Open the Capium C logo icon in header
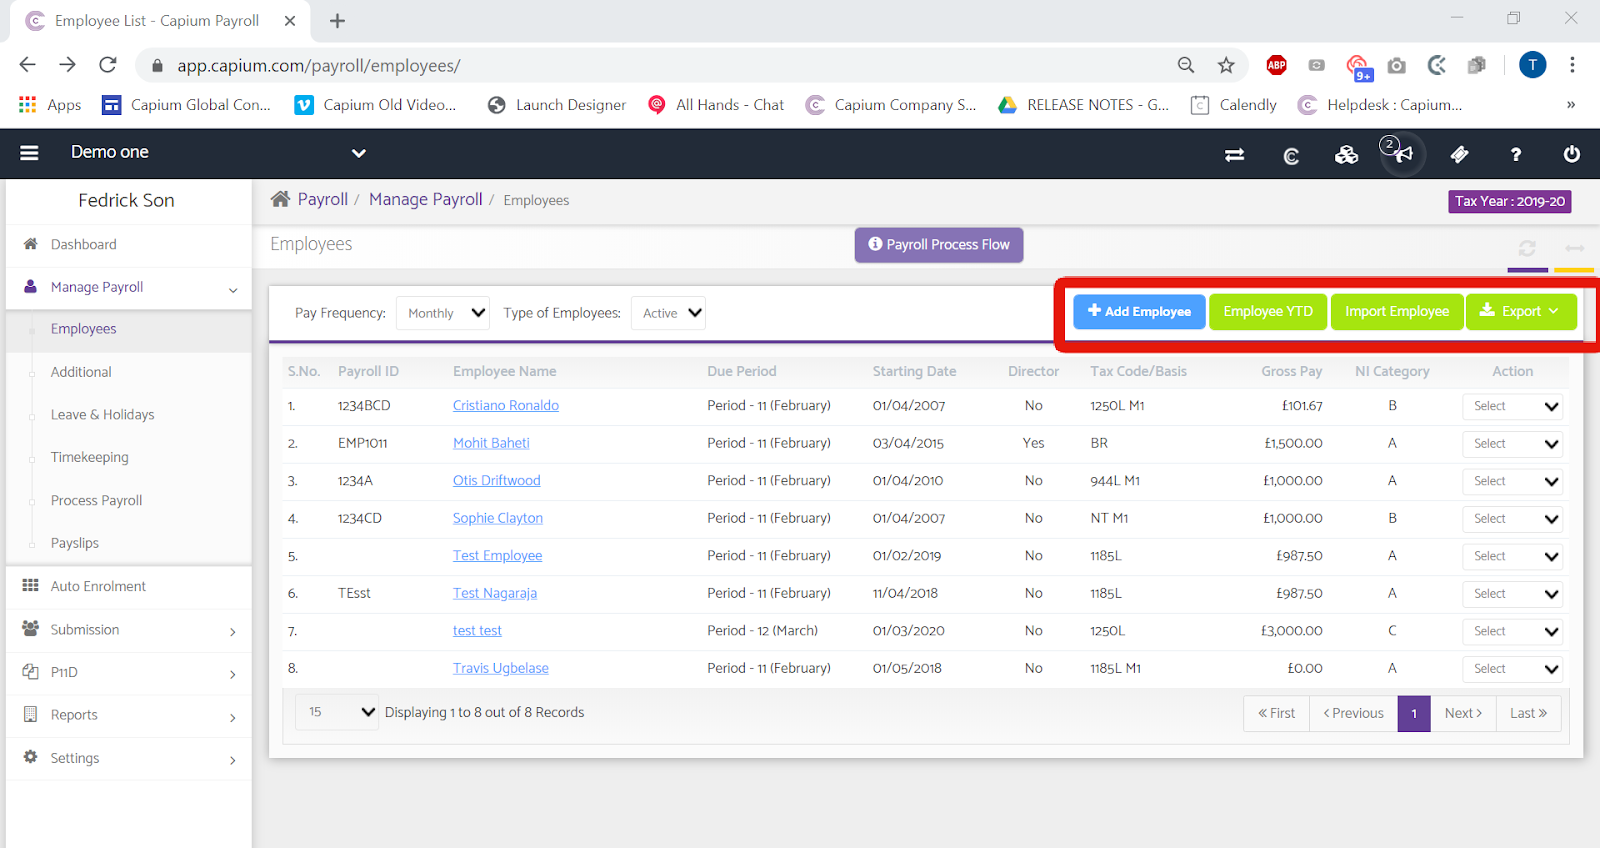The height and width of the screenshot is (848, 1600). (1291, 155)
